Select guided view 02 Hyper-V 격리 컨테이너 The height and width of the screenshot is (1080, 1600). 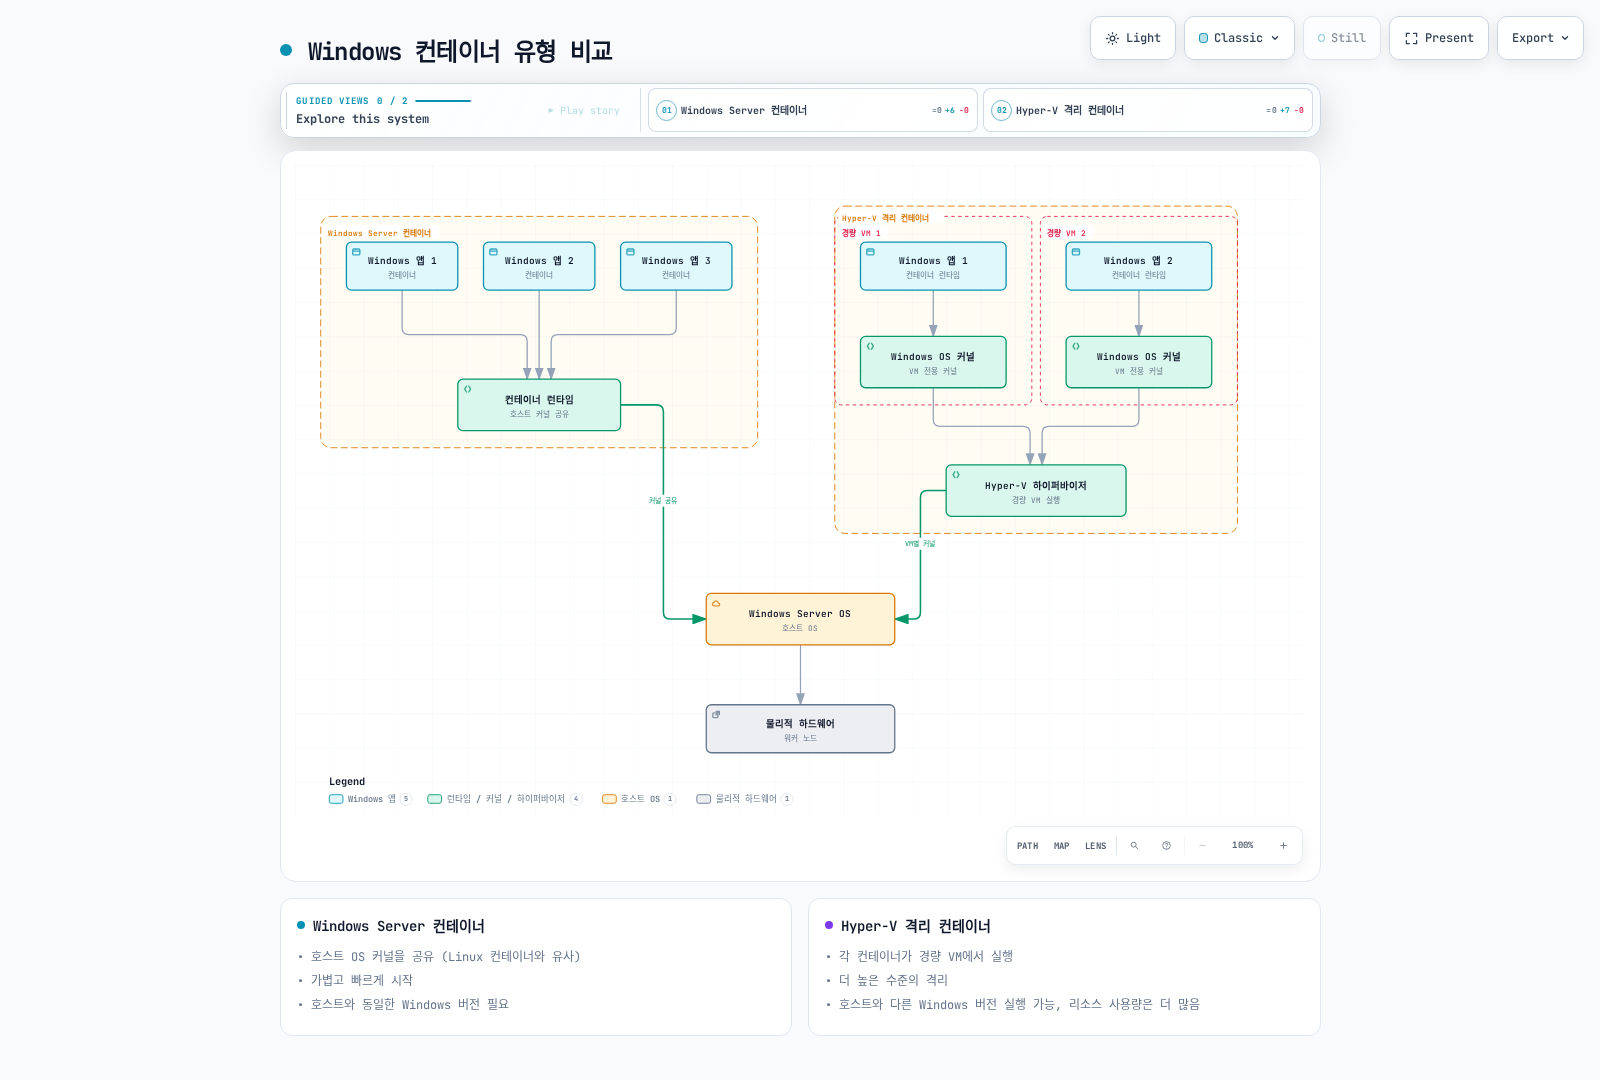(1148, 110)
